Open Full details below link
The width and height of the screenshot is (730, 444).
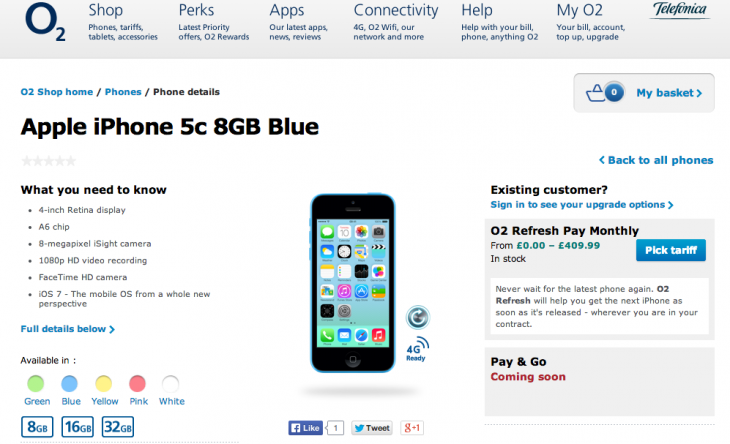point(68,329)
